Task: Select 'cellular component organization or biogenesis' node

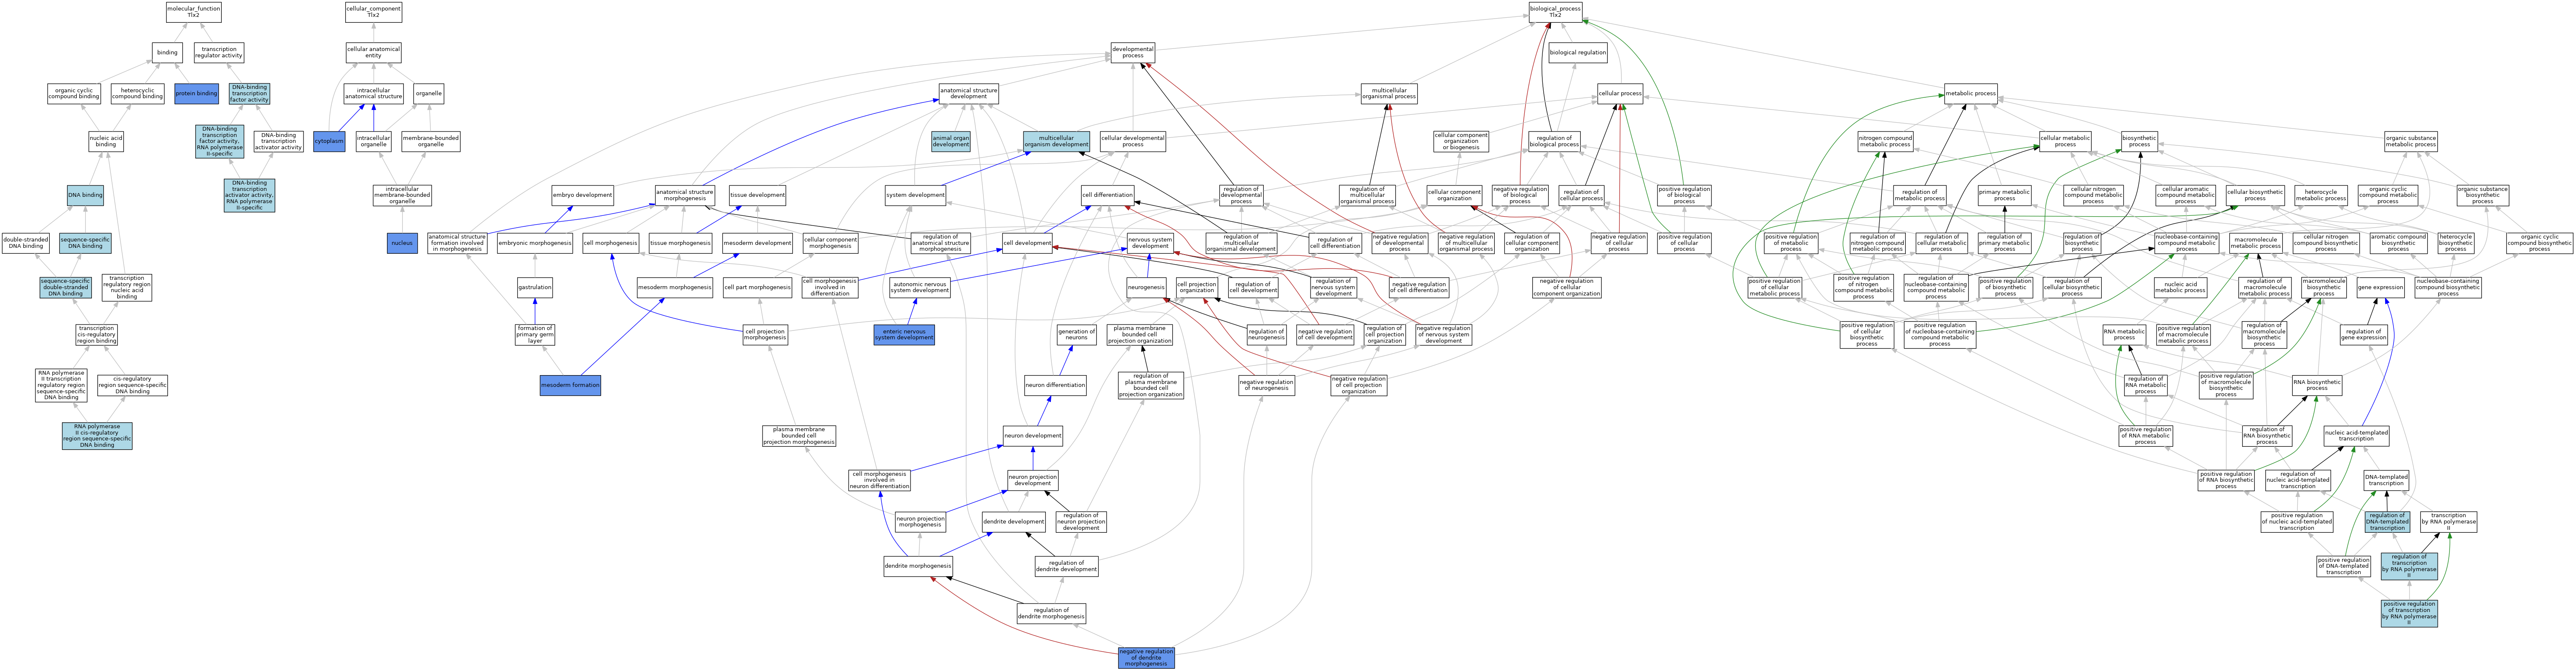Action: 1461,141
